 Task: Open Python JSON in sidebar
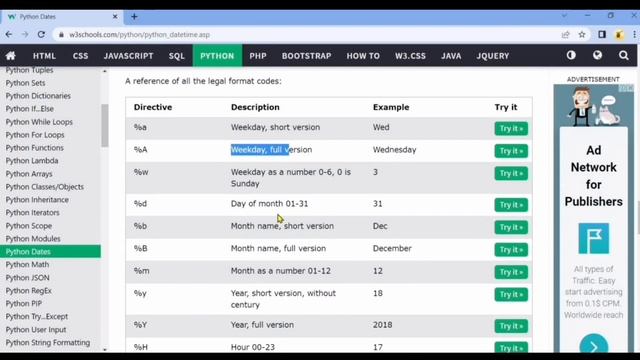[x=27, y=278]
